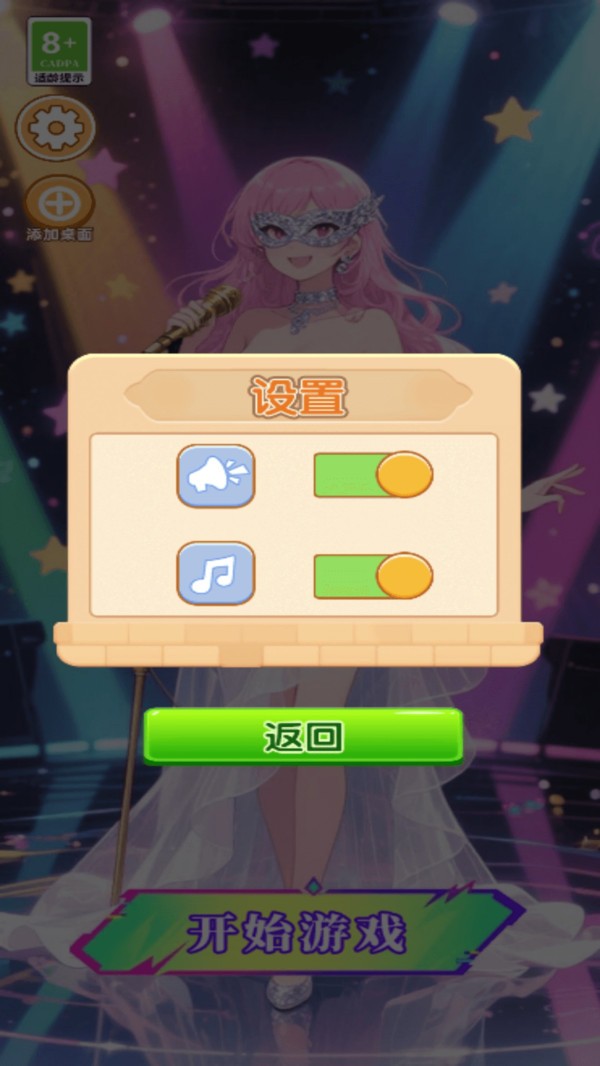Tap green track beside the megaphone icon

(346, 475)
